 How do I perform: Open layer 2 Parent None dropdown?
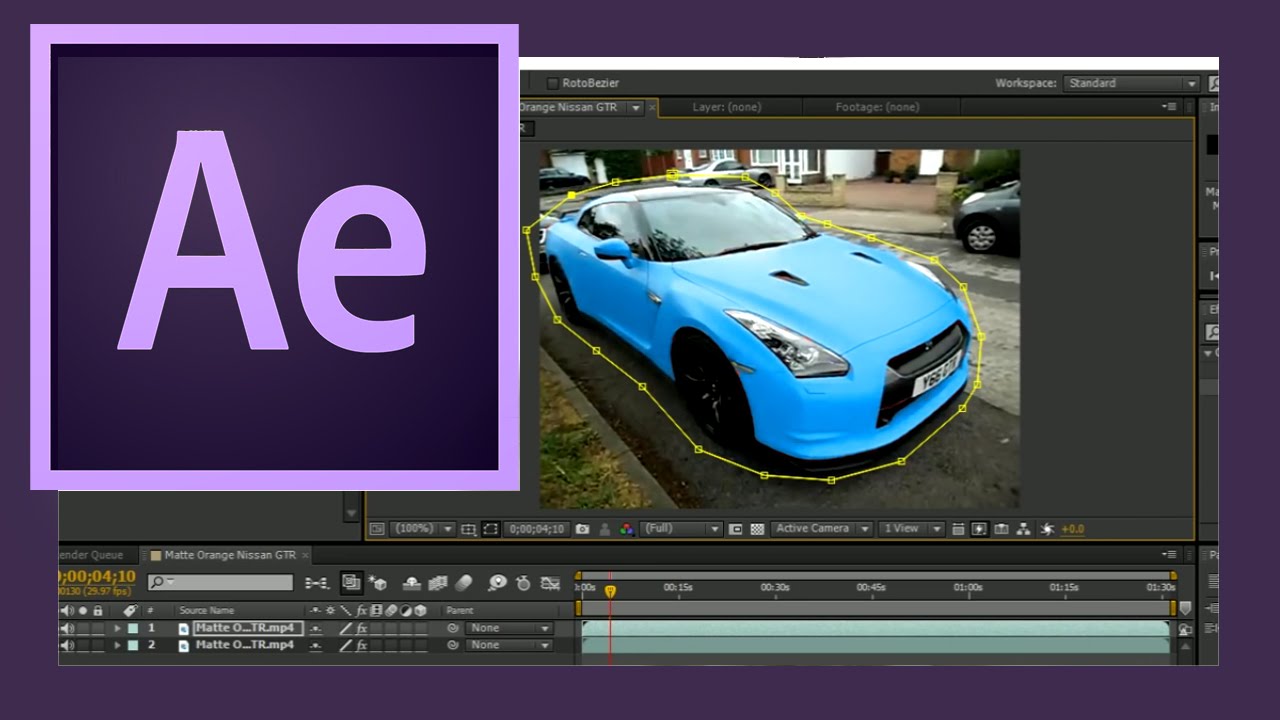pyautogui.click(x=509, y=645)
